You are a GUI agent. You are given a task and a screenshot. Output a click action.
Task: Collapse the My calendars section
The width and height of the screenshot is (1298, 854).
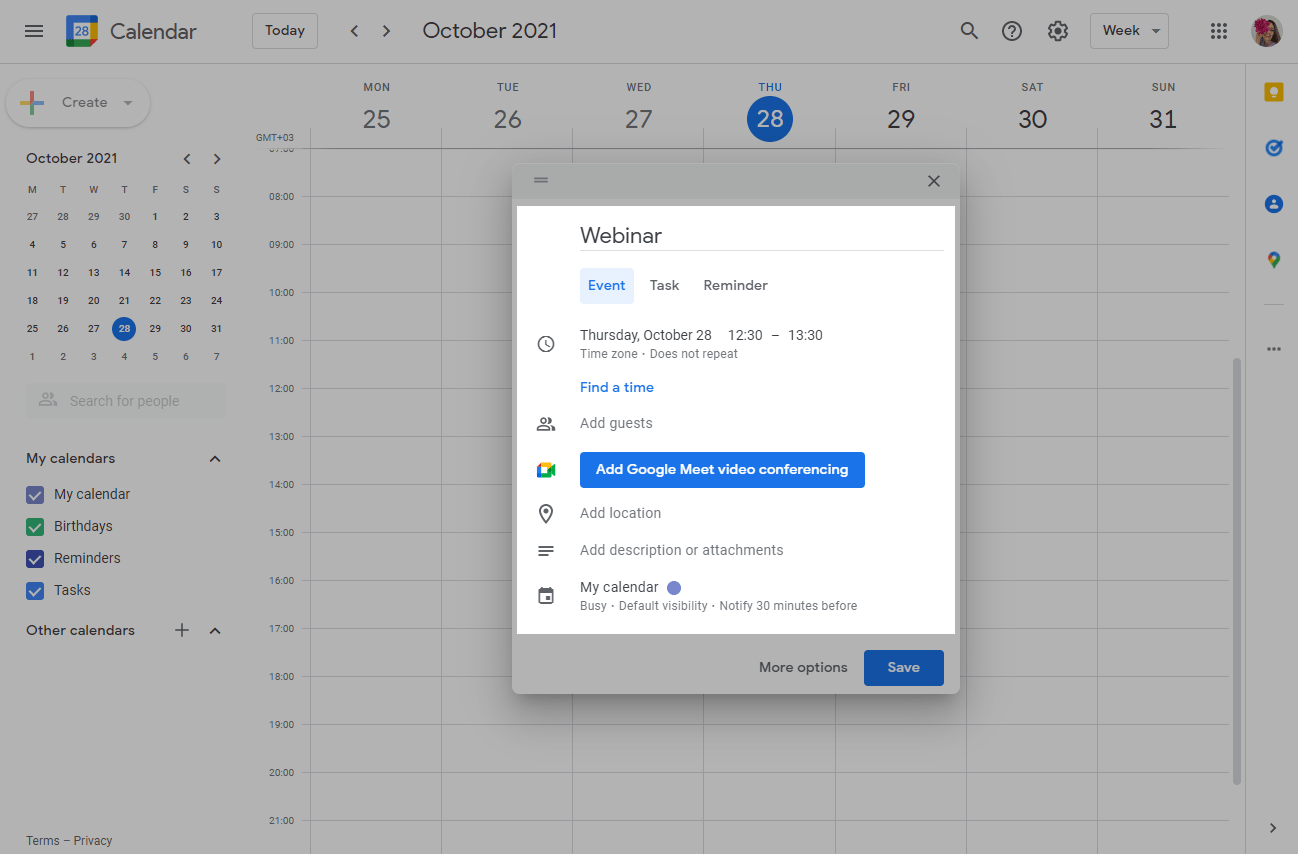click(x=214, y=458)
